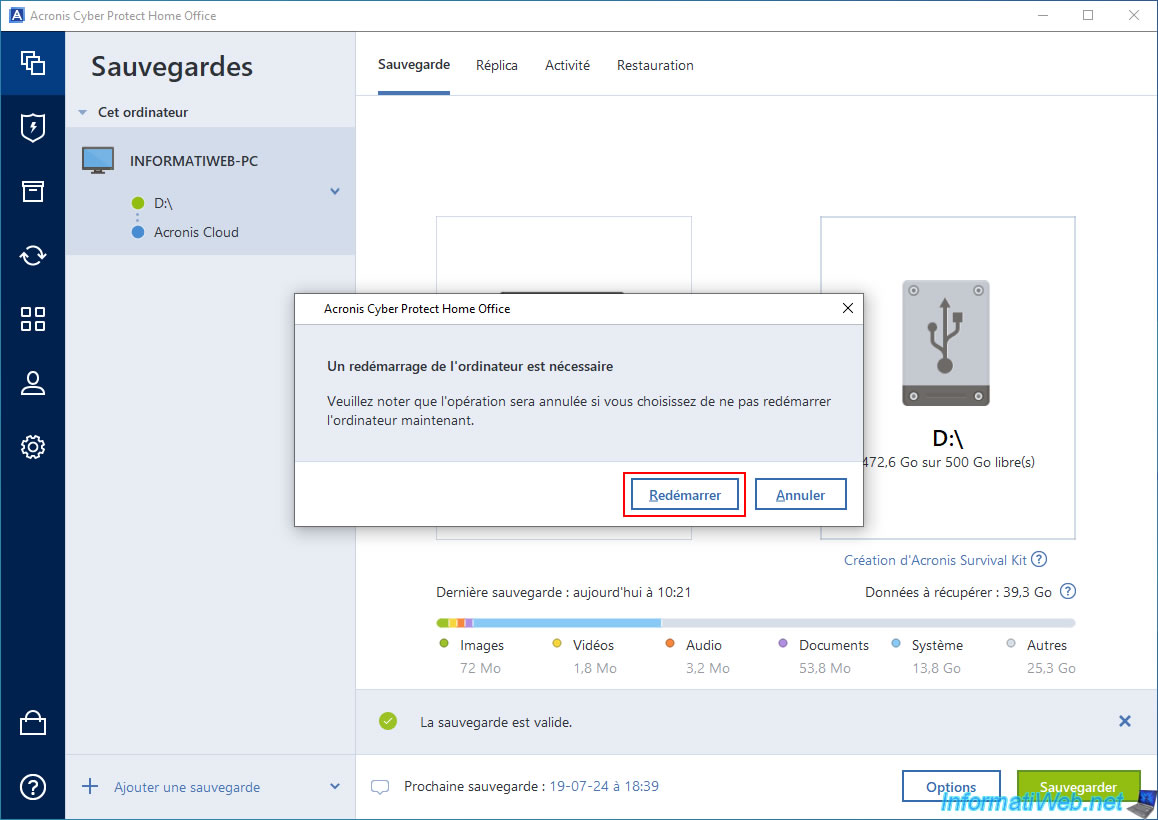This screenshot has height=820, width=1158.
Task: Click the Acronis app logo in title bar
Action: 16,15
